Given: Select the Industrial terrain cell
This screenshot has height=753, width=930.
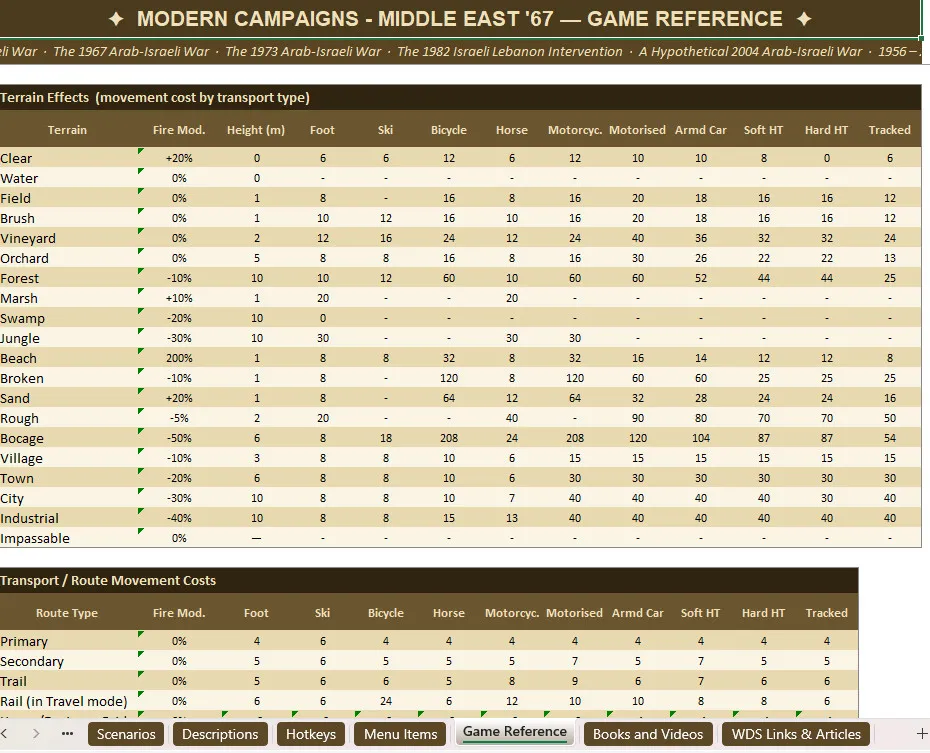Looking at the screenshot, I should pyautogui.click(x=69, y=518).
